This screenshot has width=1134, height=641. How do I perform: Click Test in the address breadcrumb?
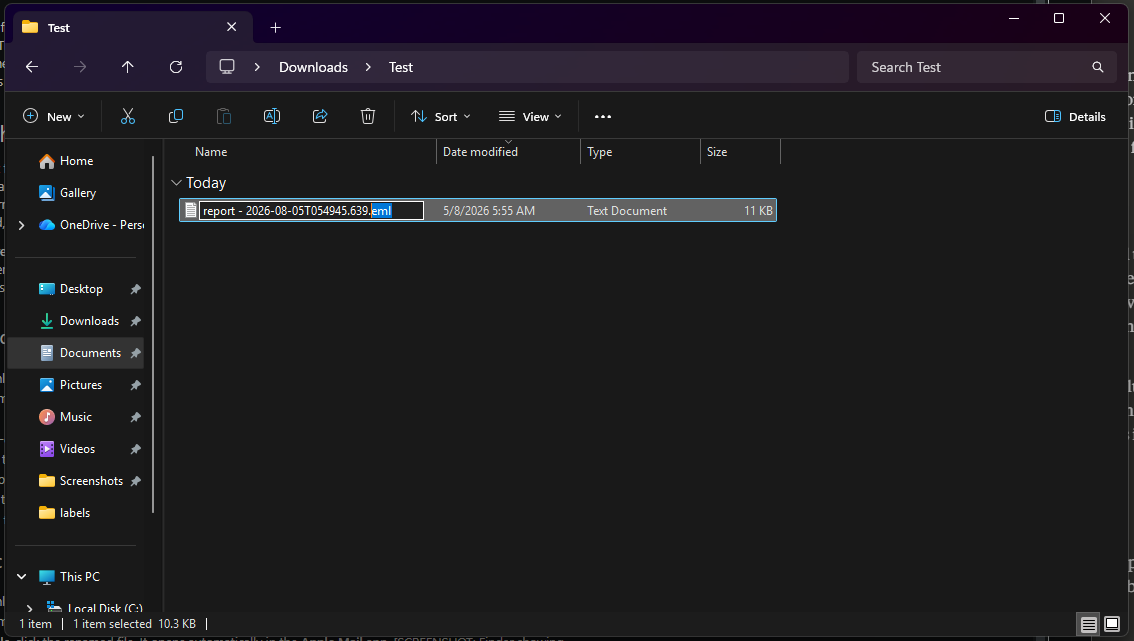tap(401, 67)
